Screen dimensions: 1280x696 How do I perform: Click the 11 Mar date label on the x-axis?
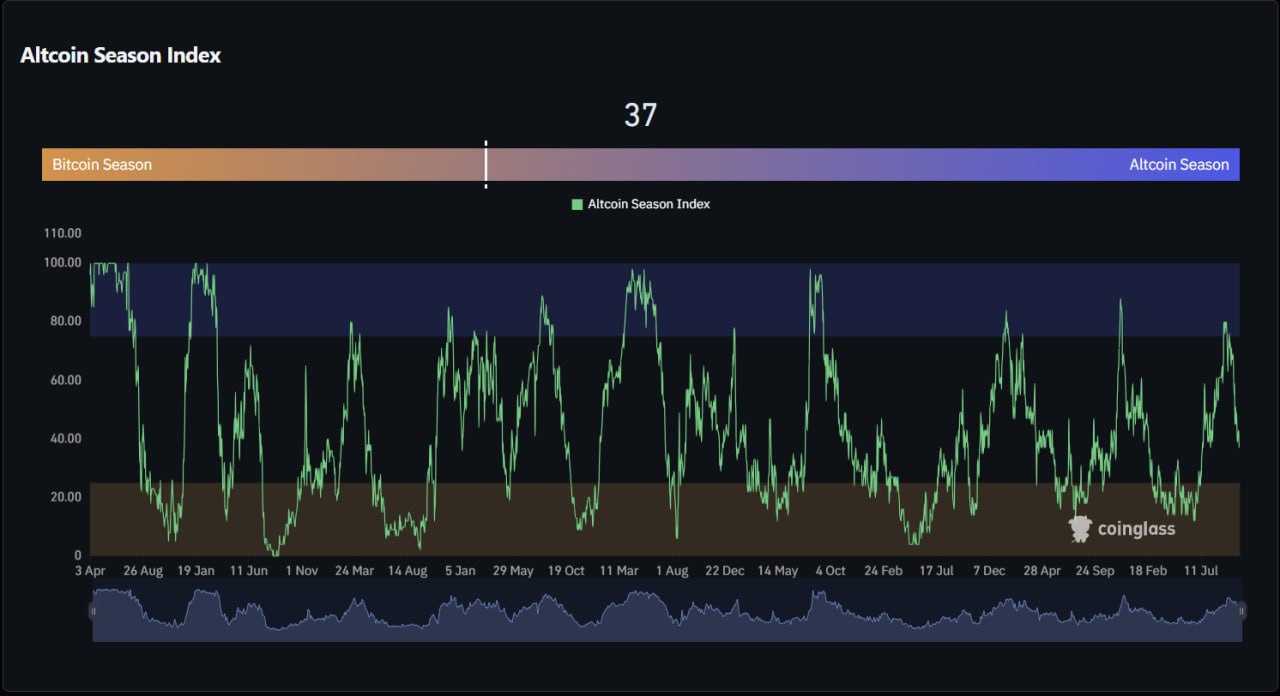click(619, 570)
